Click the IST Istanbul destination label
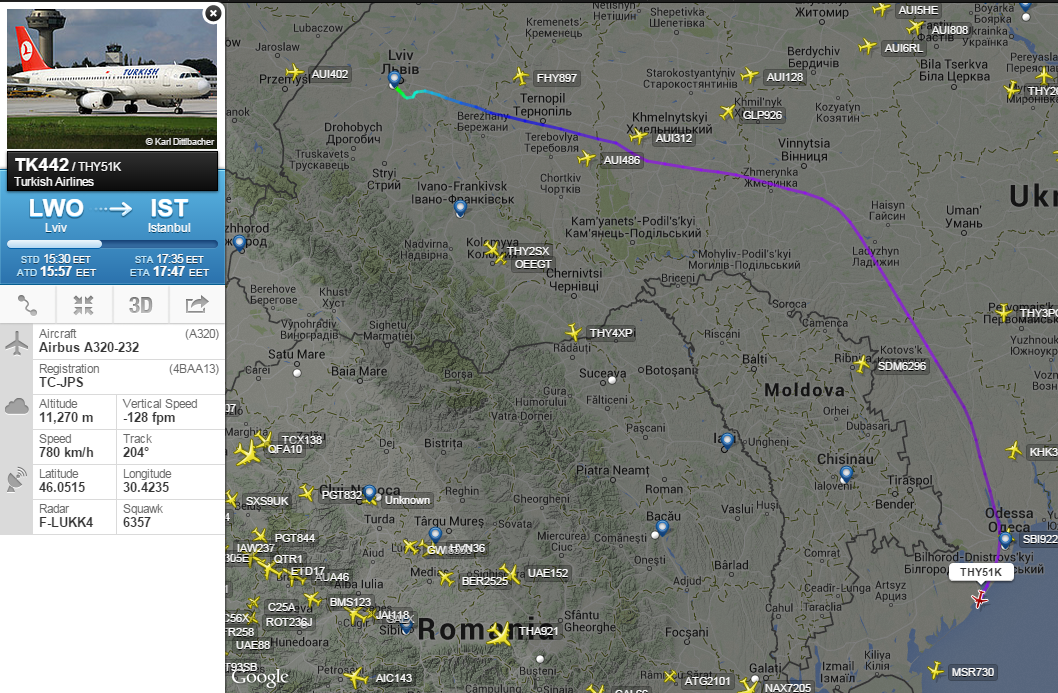The width and height of the screenshot is (1058, 693). click(169, 215)
